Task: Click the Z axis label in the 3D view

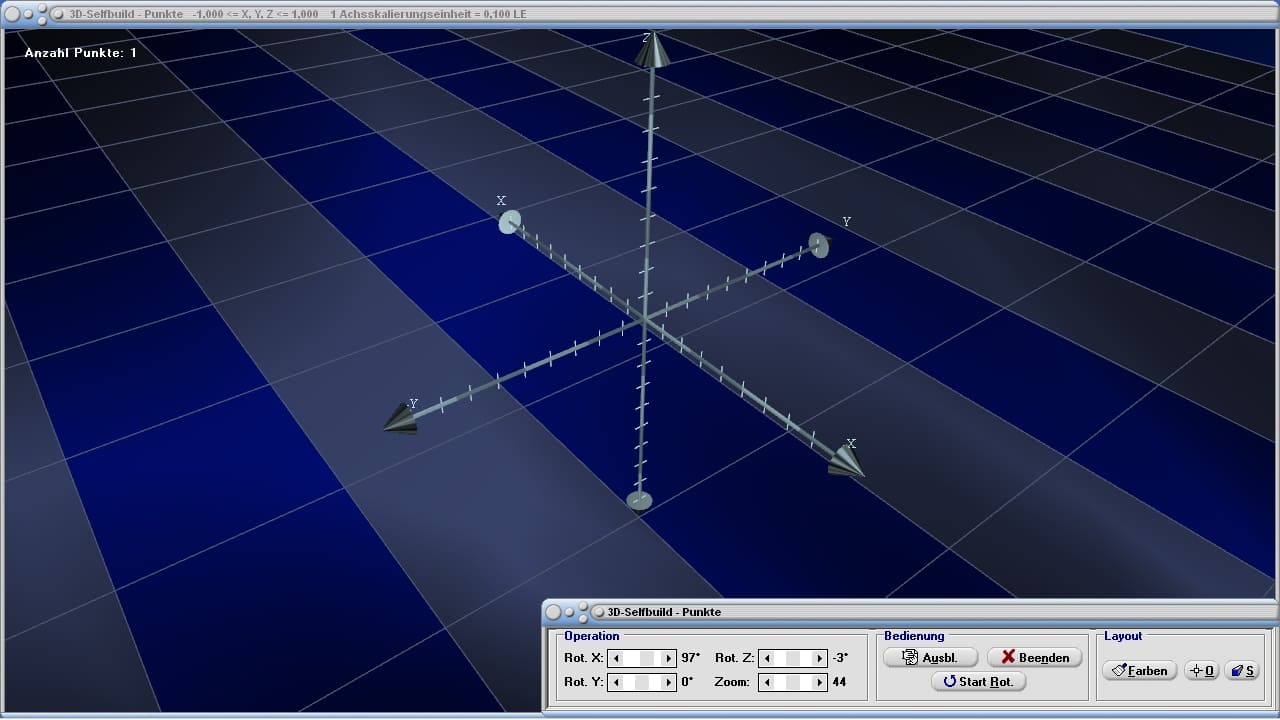Action: pos(647,38)
